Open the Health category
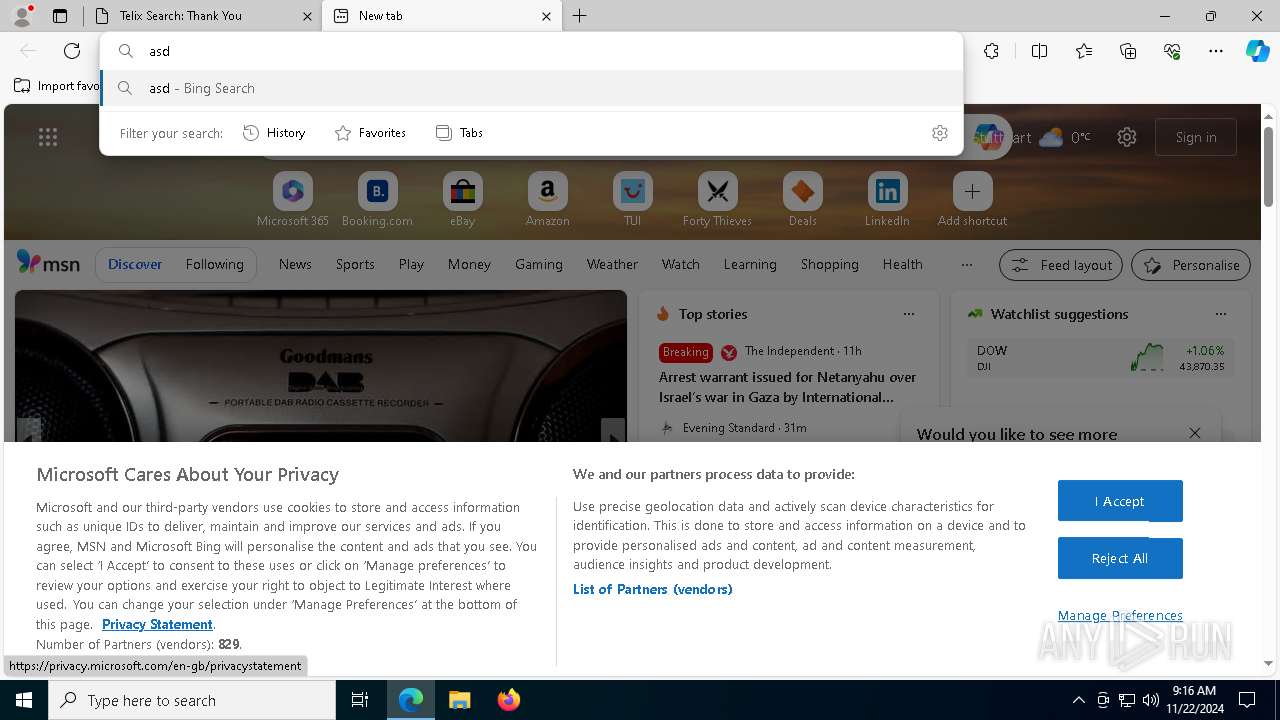The height and width of the screenshot is (720, 1280). (x=903, y=265)
